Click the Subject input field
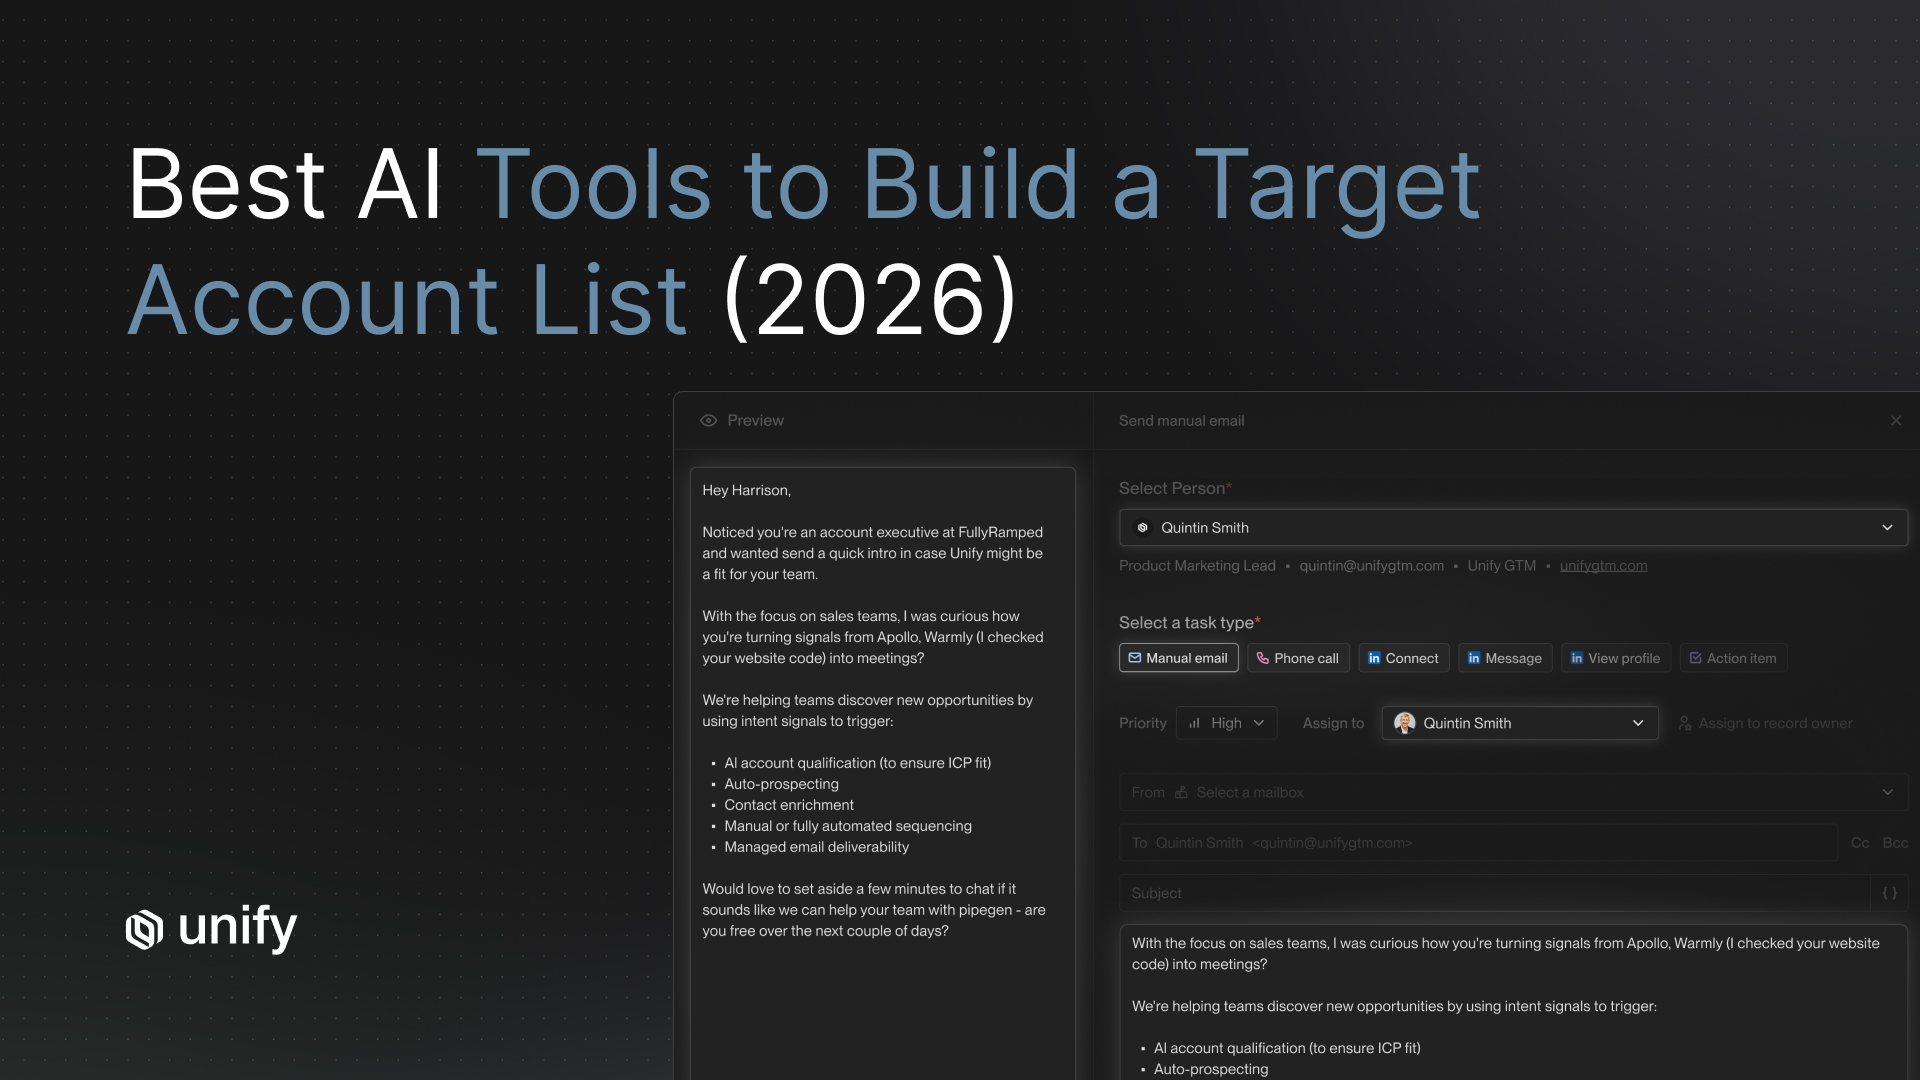This screenshot has height=1080, width=1920. 1494,893
